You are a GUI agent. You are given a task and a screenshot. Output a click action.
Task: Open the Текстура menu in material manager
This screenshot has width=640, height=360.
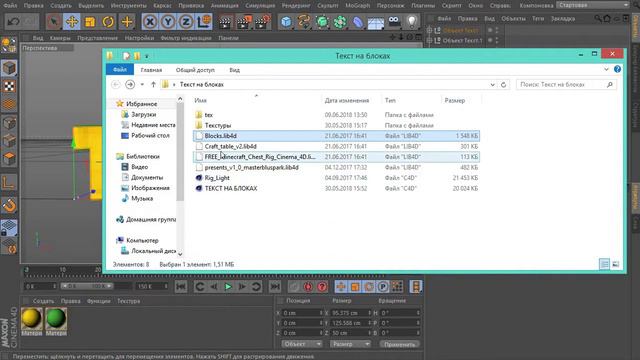click(129, 301)
